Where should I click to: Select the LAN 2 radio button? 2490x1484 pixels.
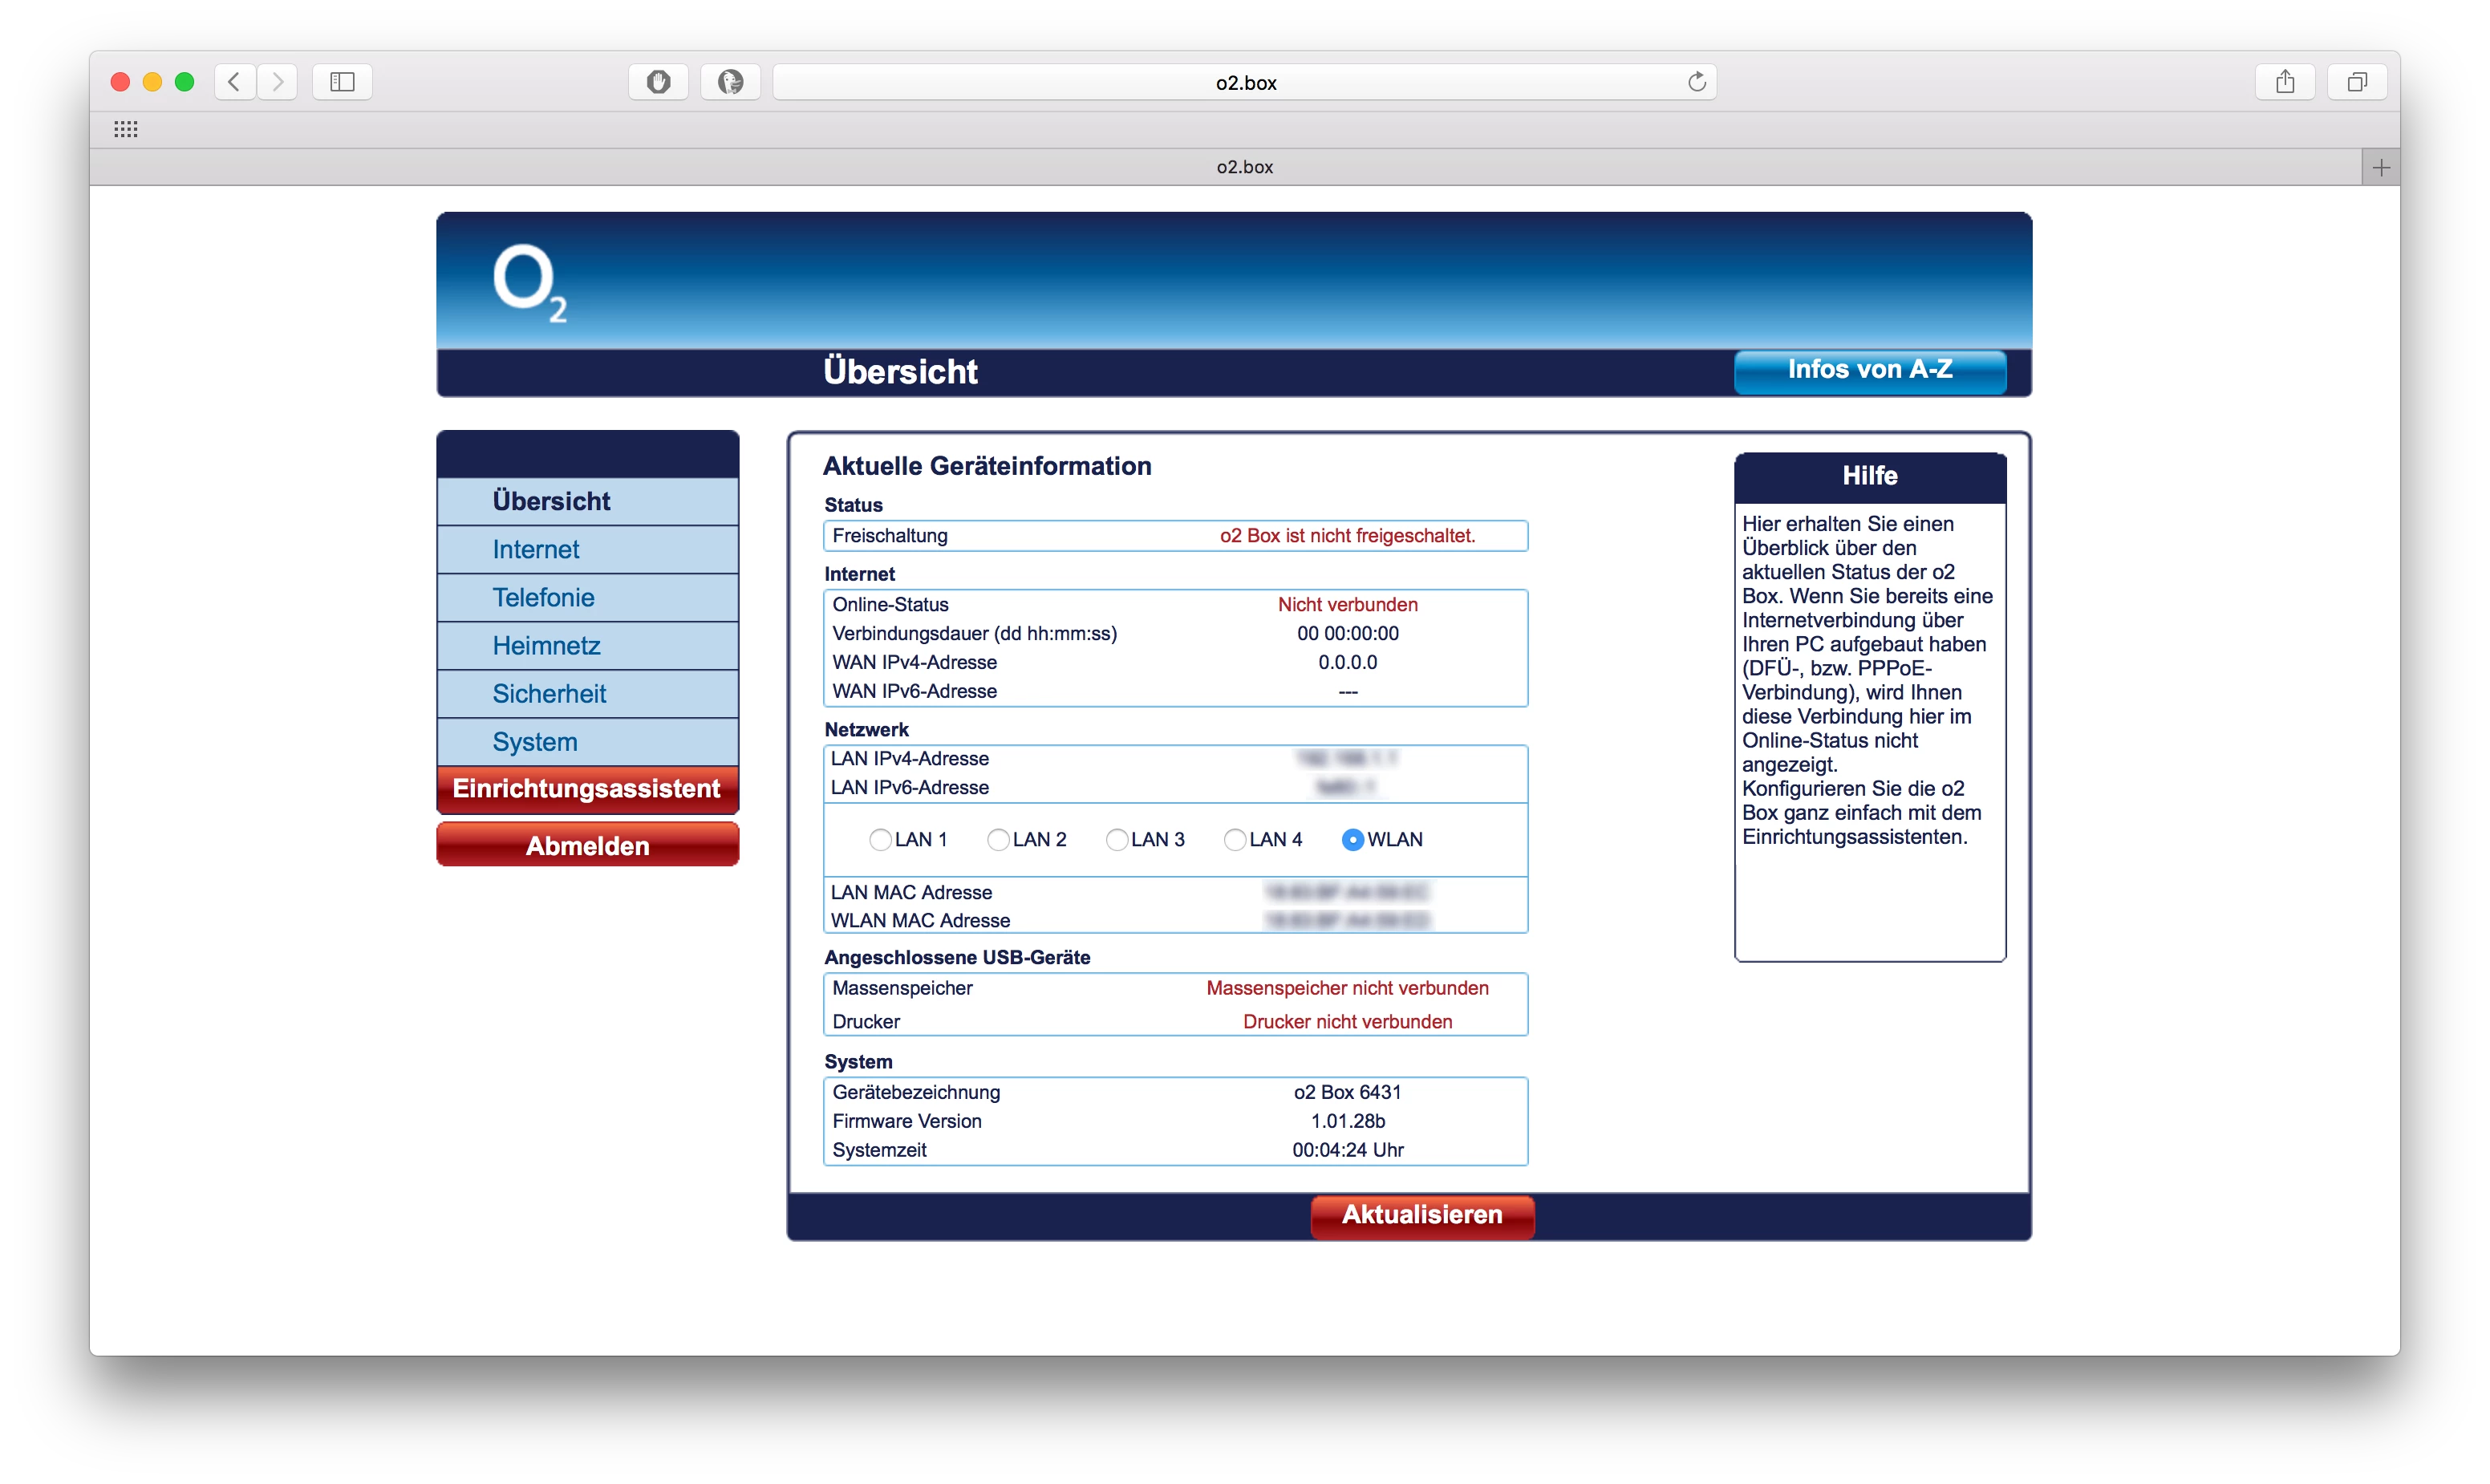(998, 840)
